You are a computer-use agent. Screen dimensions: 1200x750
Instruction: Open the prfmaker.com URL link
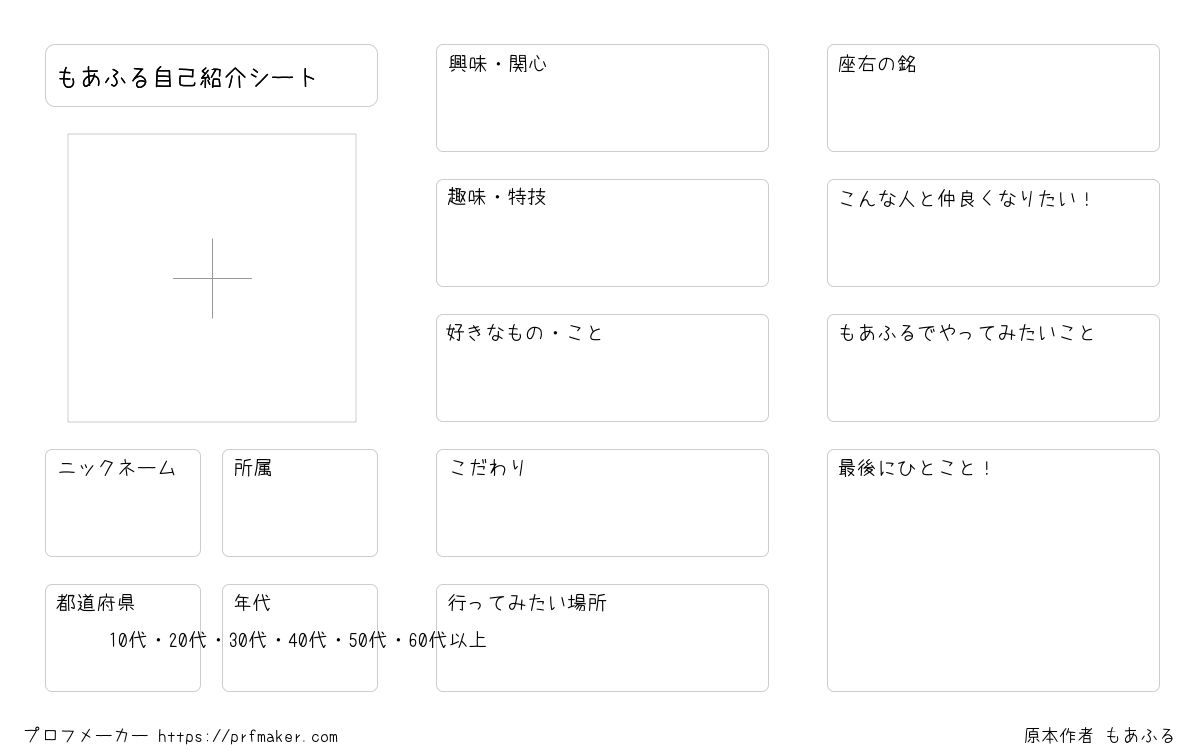248,737
